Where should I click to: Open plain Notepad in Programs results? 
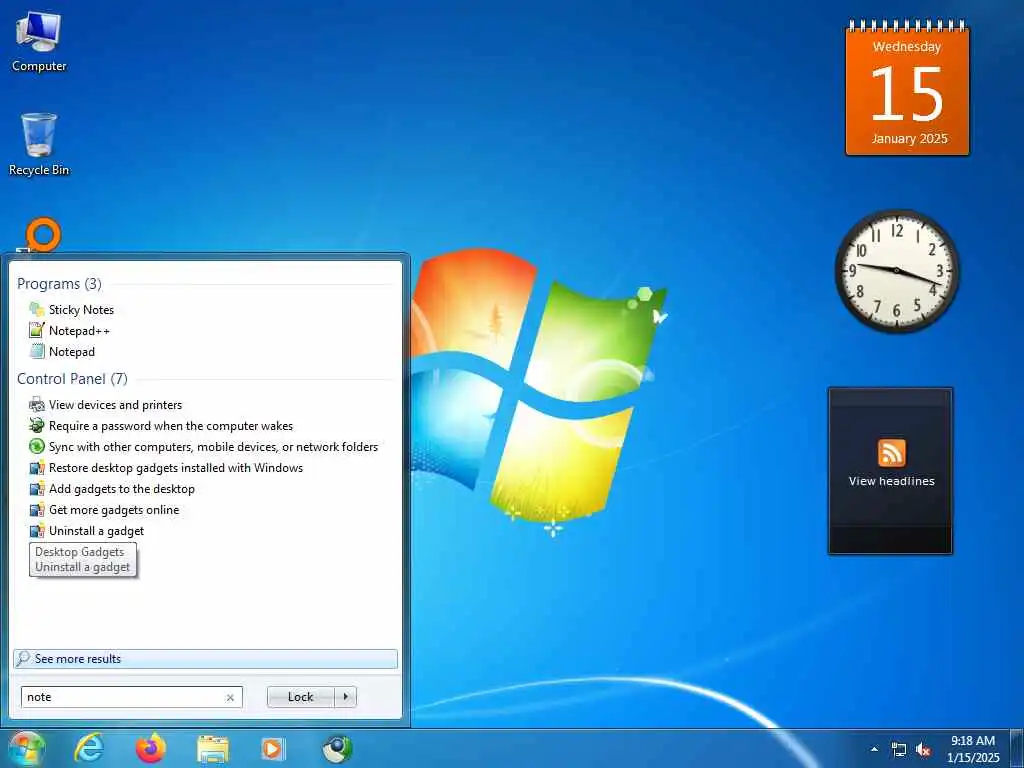(x=72, y=351)
